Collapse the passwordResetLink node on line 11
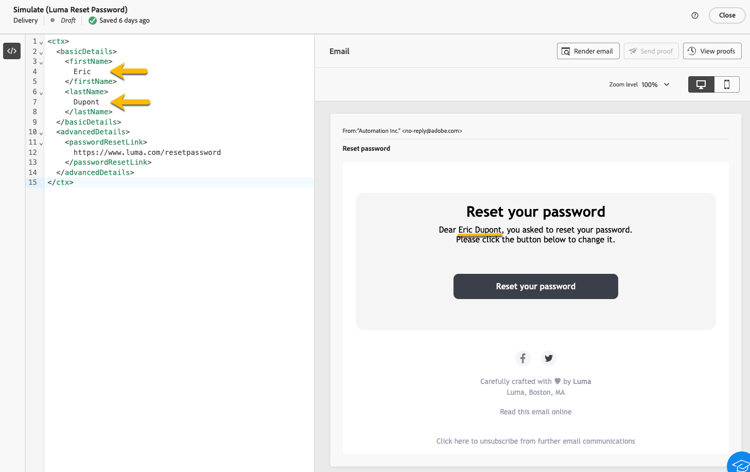This screenshot has height=472, width=750. [41, 143]
